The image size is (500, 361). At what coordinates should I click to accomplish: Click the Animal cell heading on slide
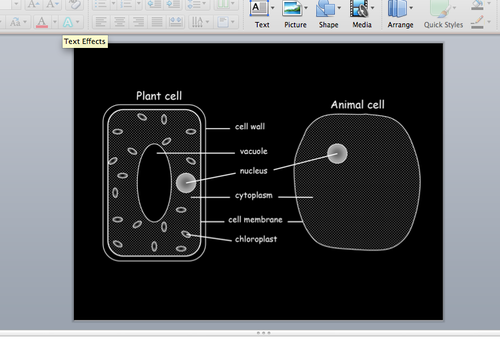(358, 105)
